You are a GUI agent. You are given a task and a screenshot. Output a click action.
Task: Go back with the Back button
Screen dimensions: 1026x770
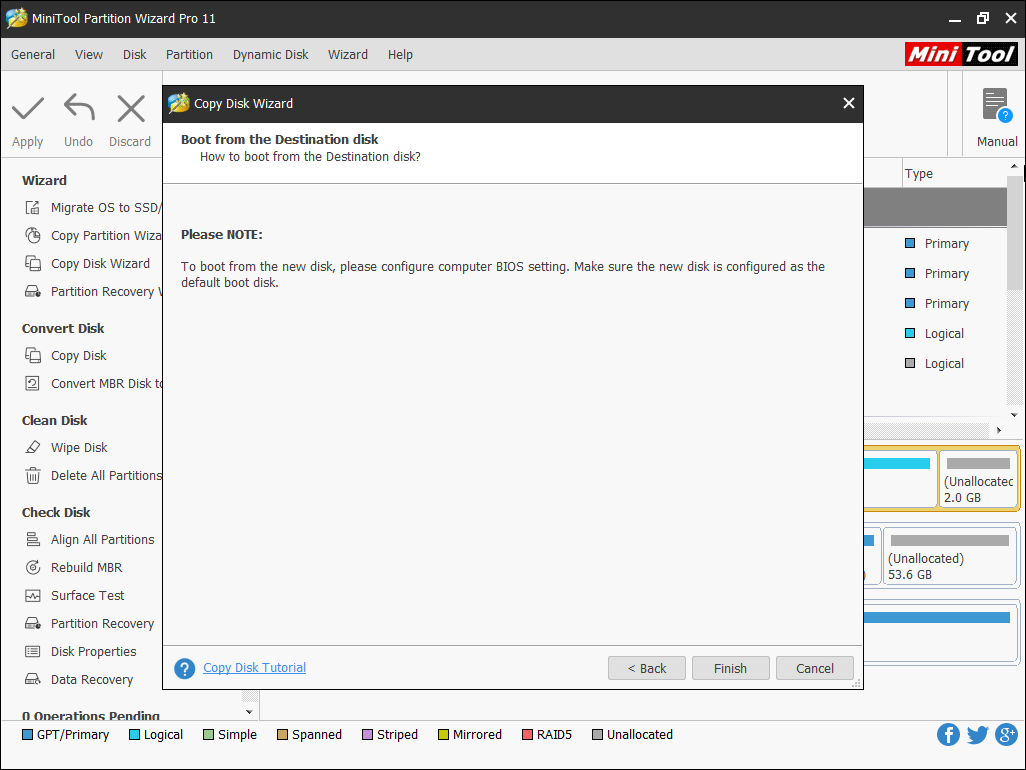pyautogui.click(x=646, y=669)
